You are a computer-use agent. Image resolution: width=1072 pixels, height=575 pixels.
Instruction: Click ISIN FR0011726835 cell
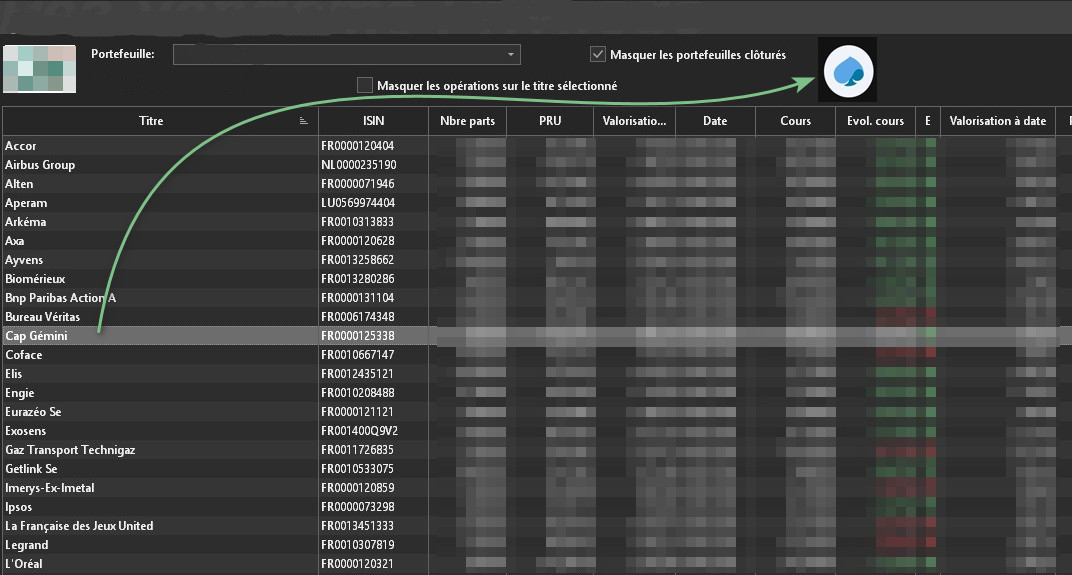pyautogui.click(x=373, y=450)
